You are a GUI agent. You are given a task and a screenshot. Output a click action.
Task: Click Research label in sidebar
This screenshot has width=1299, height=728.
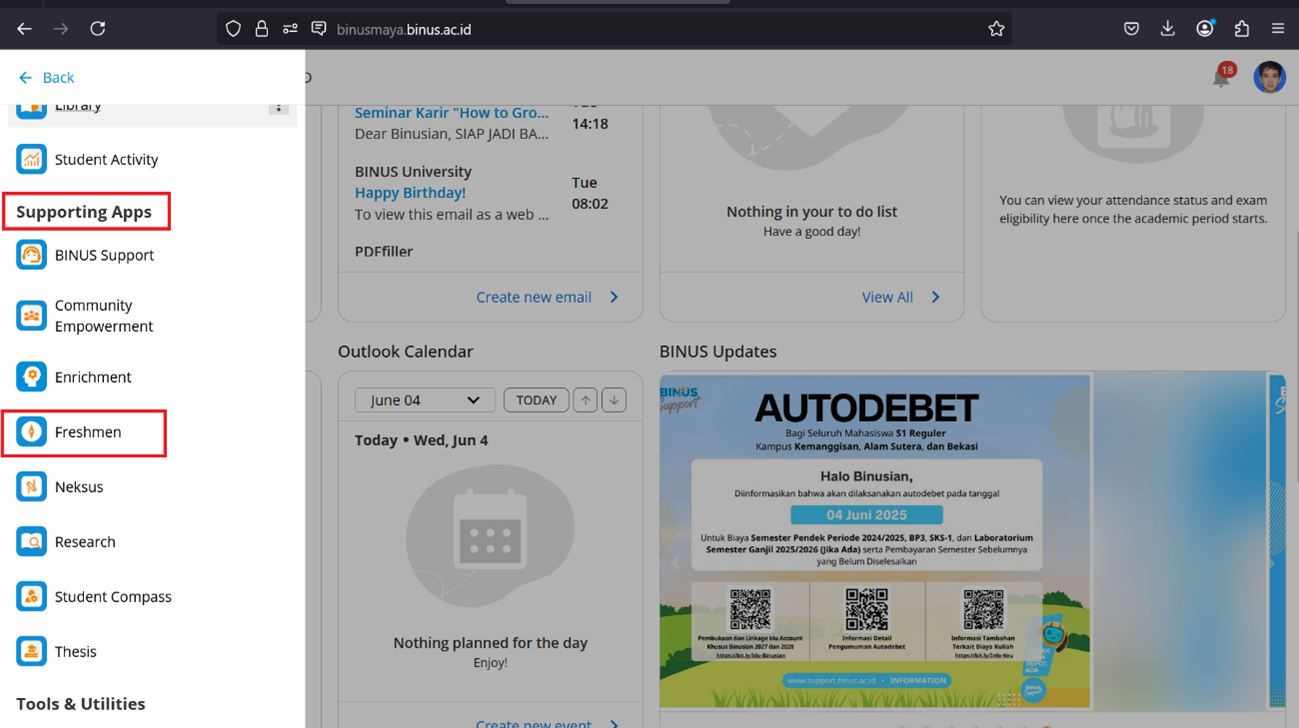(85, 542)
